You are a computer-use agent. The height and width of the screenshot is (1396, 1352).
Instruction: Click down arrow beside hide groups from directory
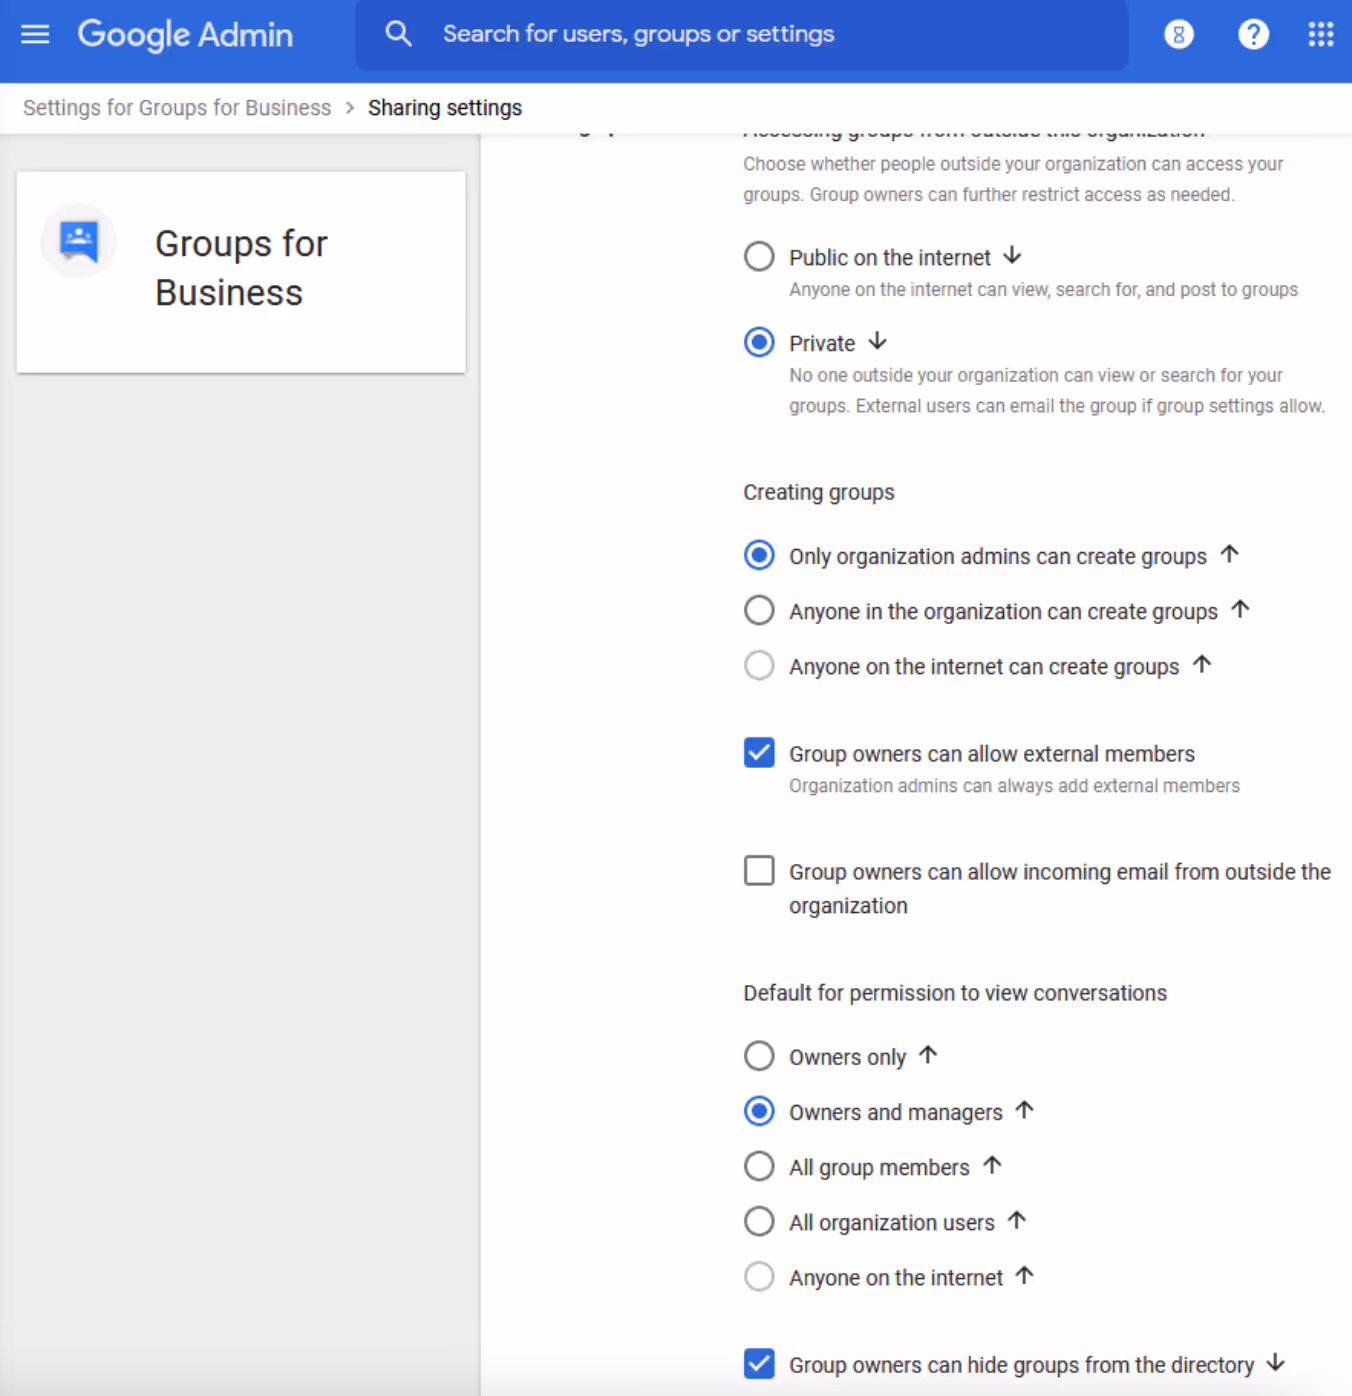tap(1276, 1363)
